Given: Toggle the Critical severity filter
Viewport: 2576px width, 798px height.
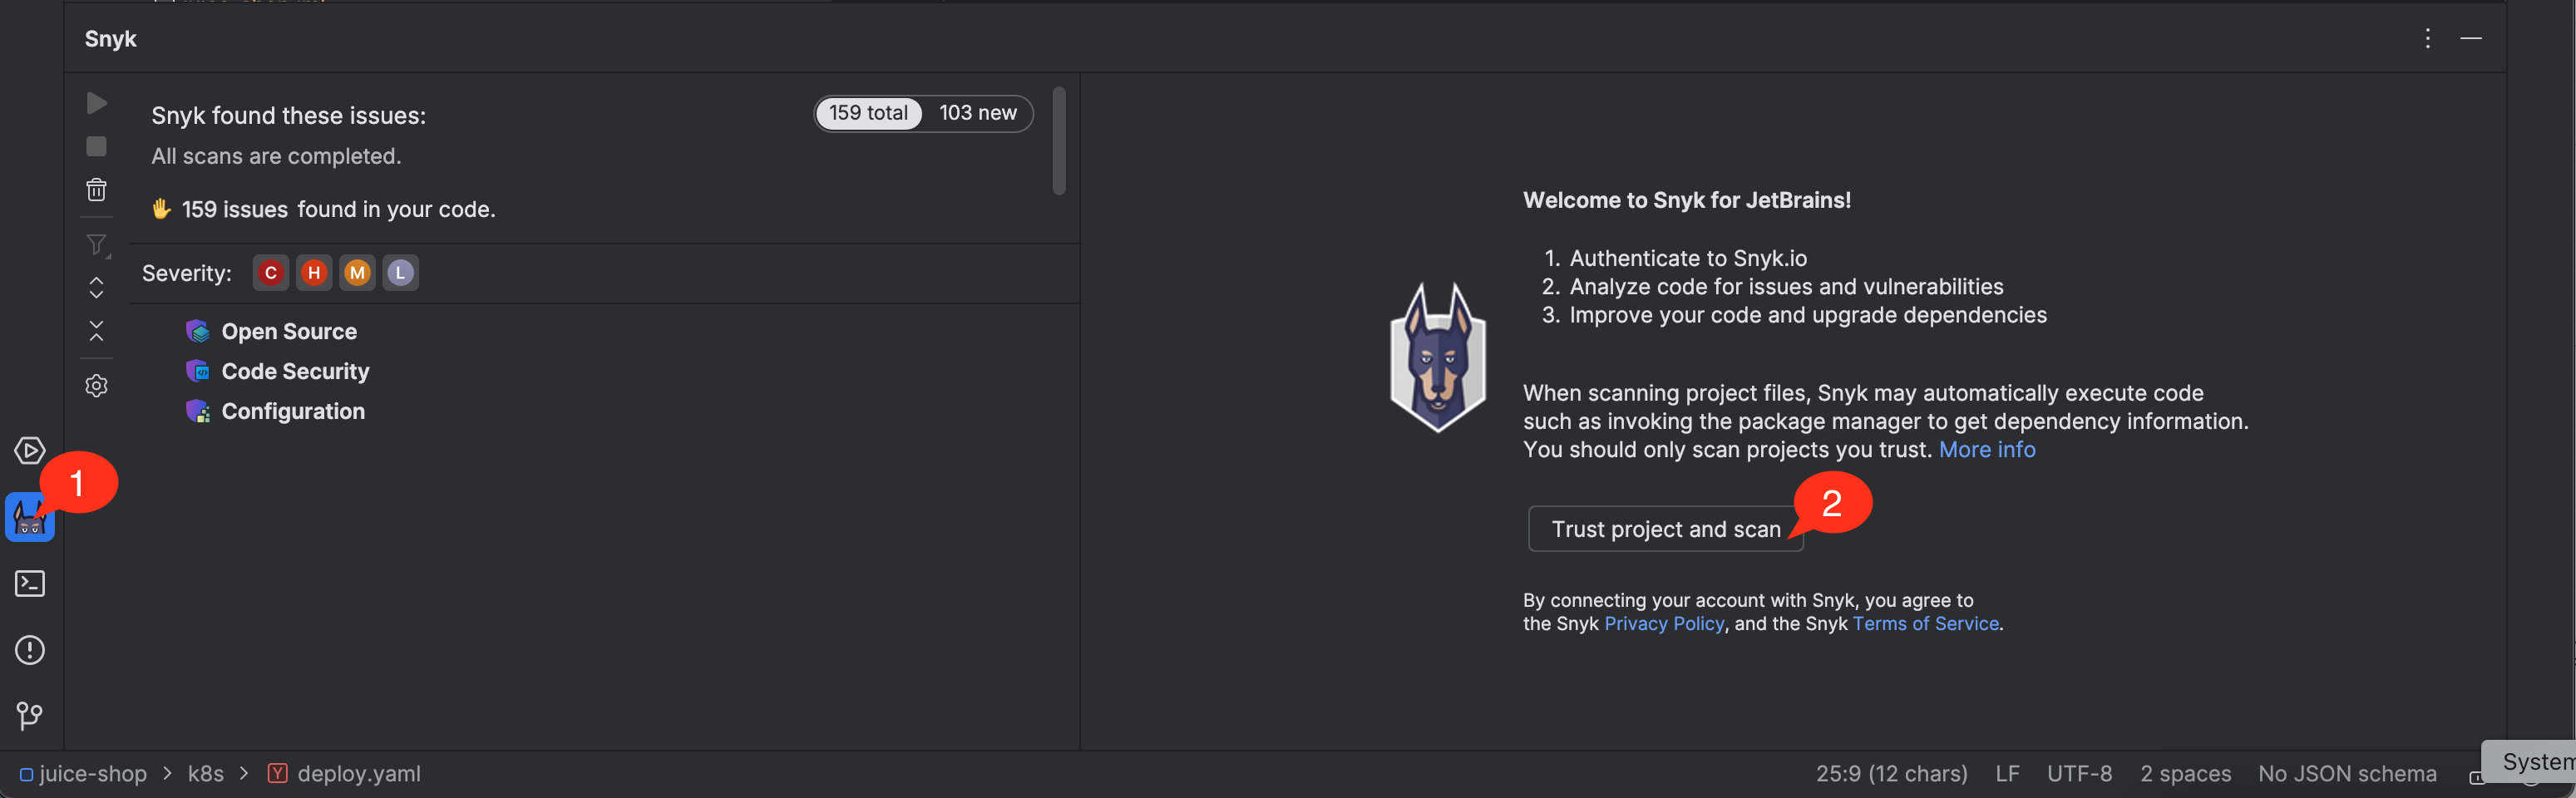Looking at the screenshot, I should 271,273.
